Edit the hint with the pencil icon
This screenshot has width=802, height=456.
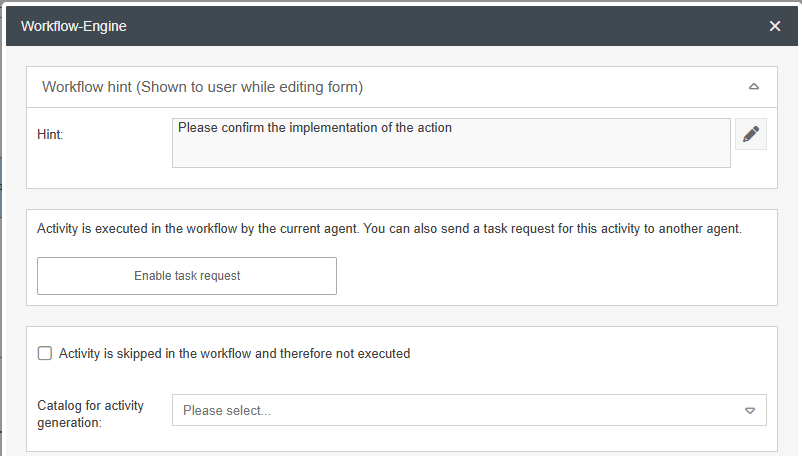(751, 135)
